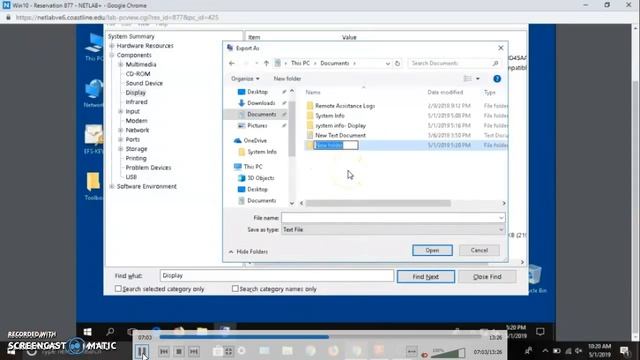
Task: Select the New Text Document file
Action: click(x=340, y=135)
